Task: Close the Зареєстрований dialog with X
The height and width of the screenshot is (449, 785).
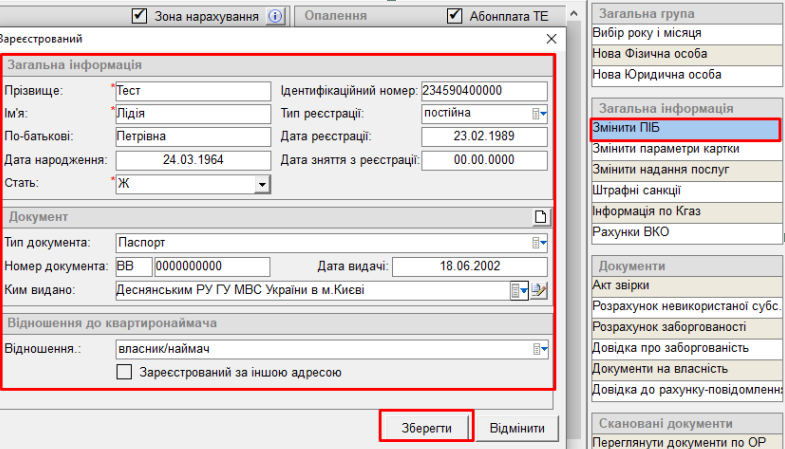Action: point(551,38)
